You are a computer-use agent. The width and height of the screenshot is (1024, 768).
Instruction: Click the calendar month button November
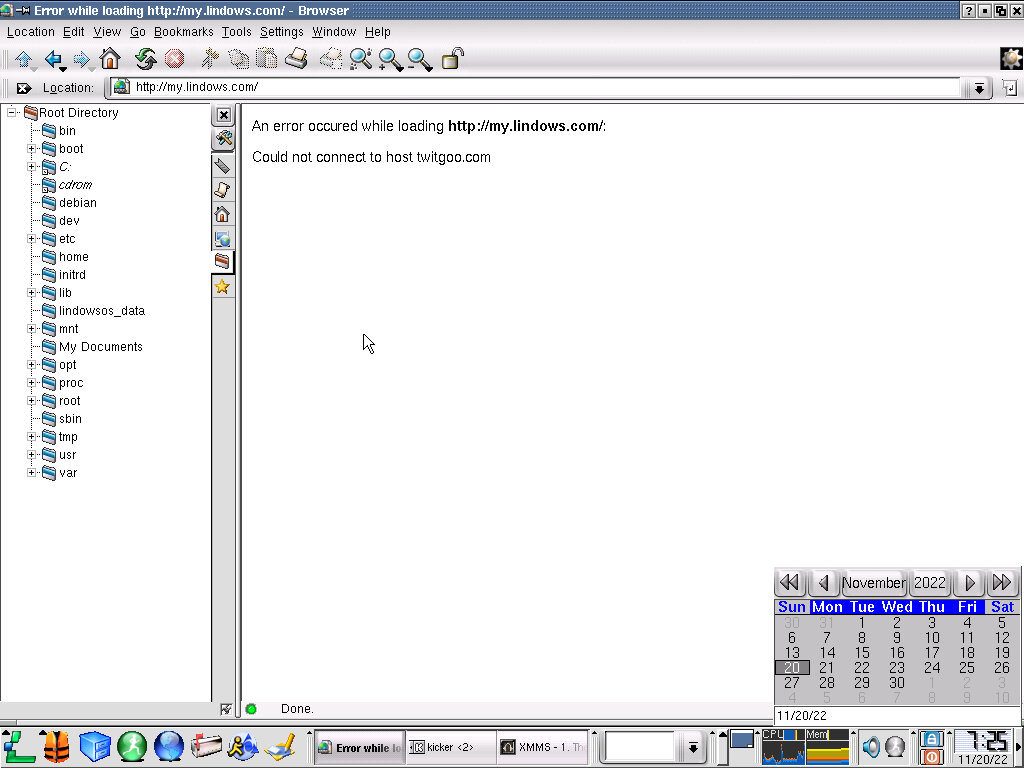pyautogui.click(x=873, y=583)
